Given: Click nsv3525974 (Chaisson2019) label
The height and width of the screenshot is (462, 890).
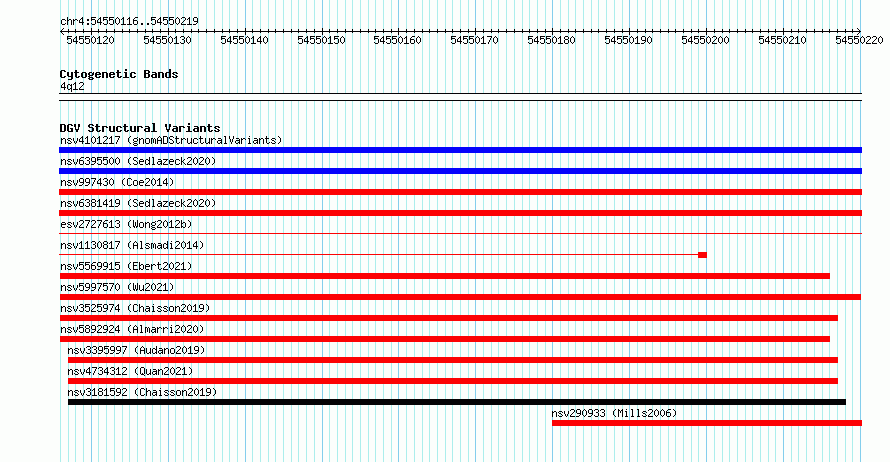Looking at the screenshot, I should click(x=135, y=308).
